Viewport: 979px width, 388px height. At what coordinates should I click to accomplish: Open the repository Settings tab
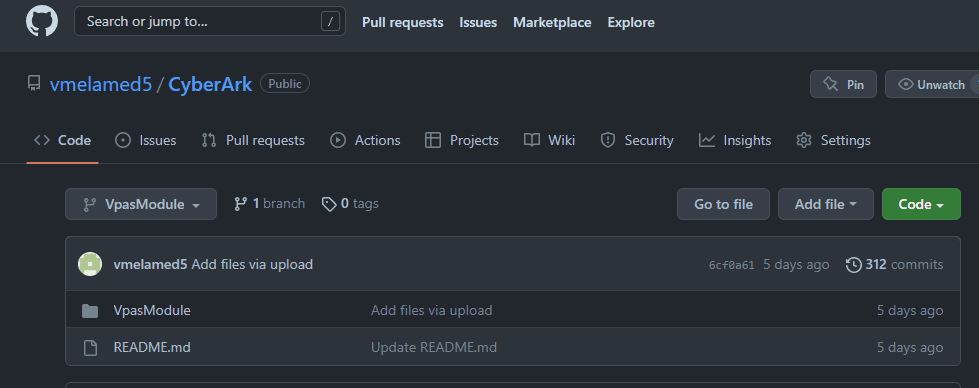coord(834,141)
